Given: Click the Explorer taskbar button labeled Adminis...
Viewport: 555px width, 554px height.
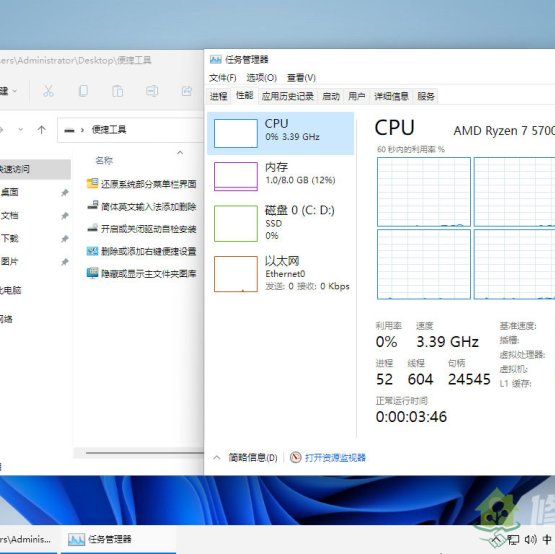Looking at the screenshot, I should (x=28, y=539).
